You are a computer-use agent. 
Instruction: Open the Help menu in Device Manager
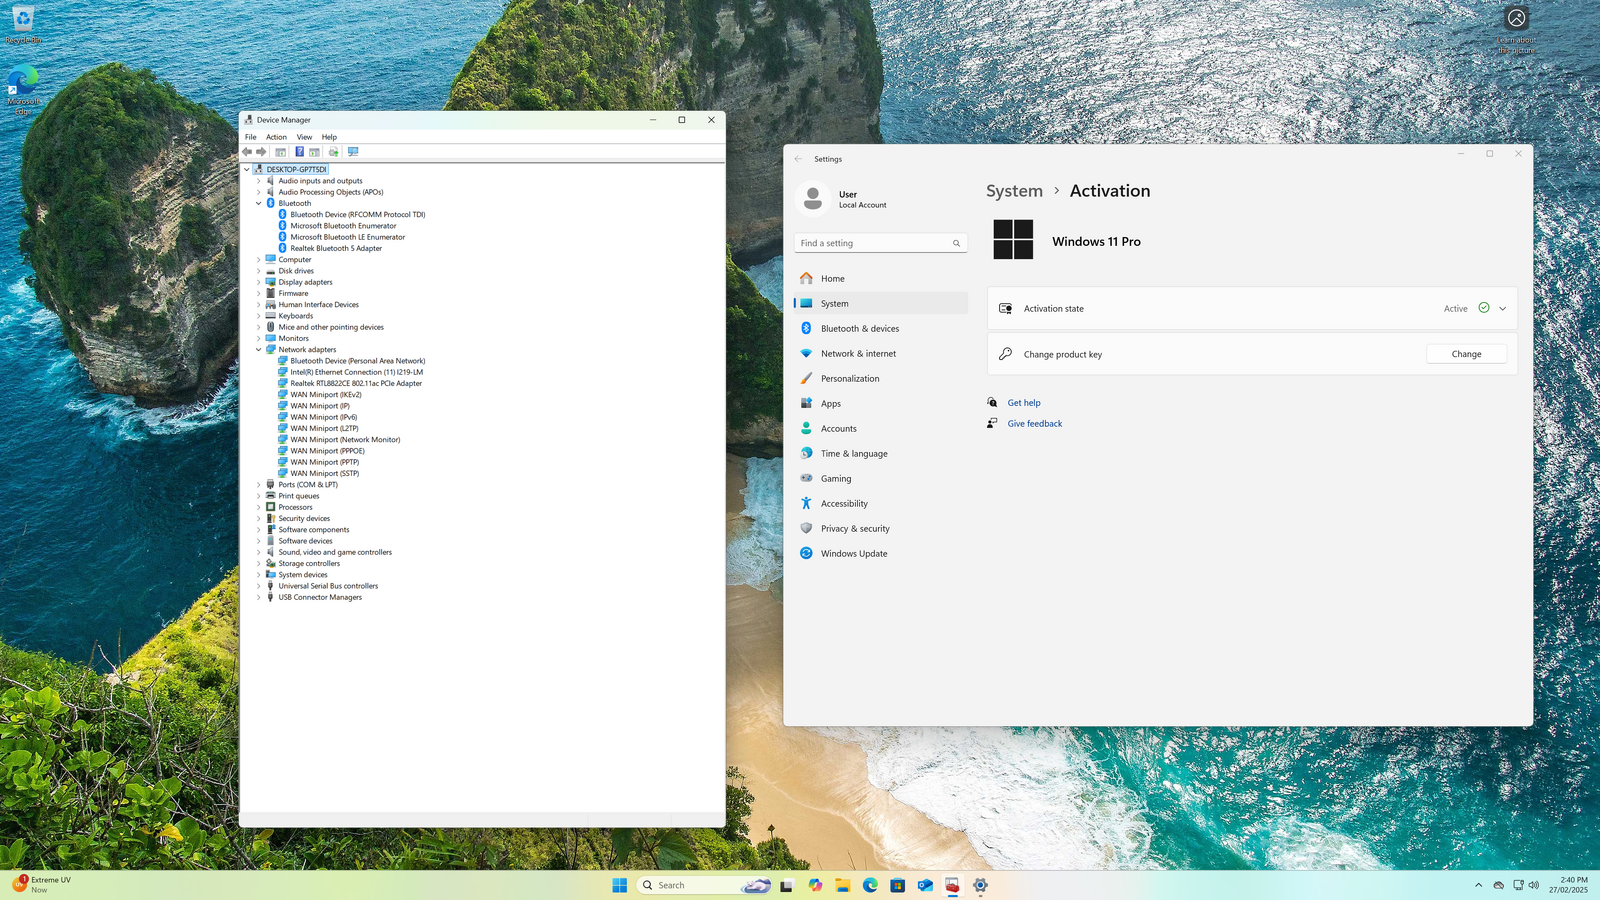tap(329, 137)
